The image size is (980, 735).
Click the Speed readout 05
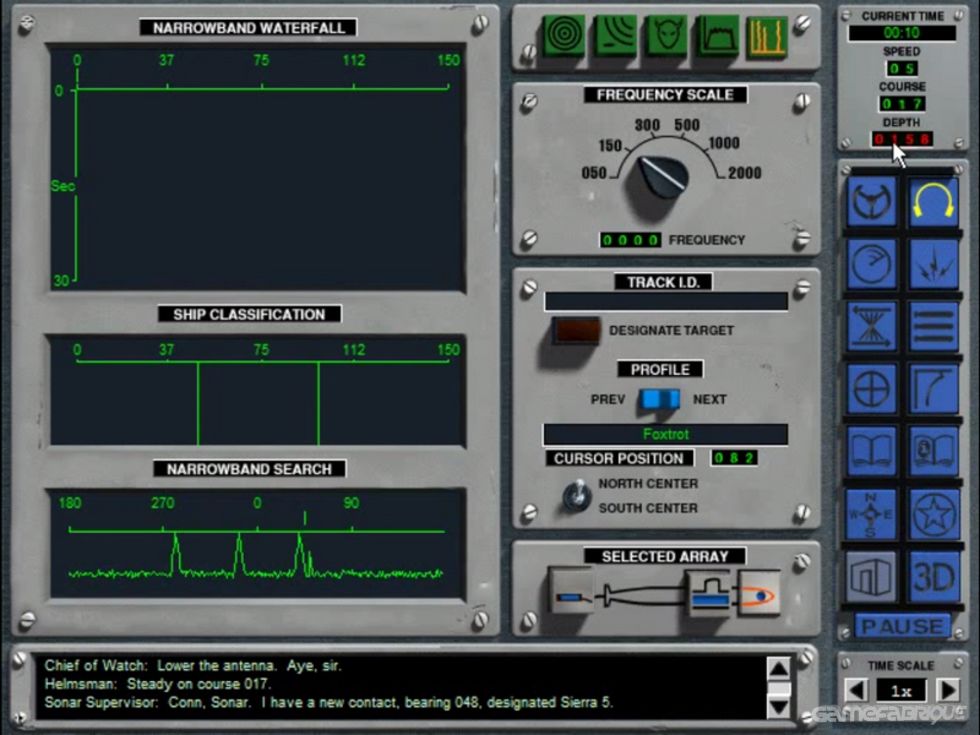click(x=902, y=68)
